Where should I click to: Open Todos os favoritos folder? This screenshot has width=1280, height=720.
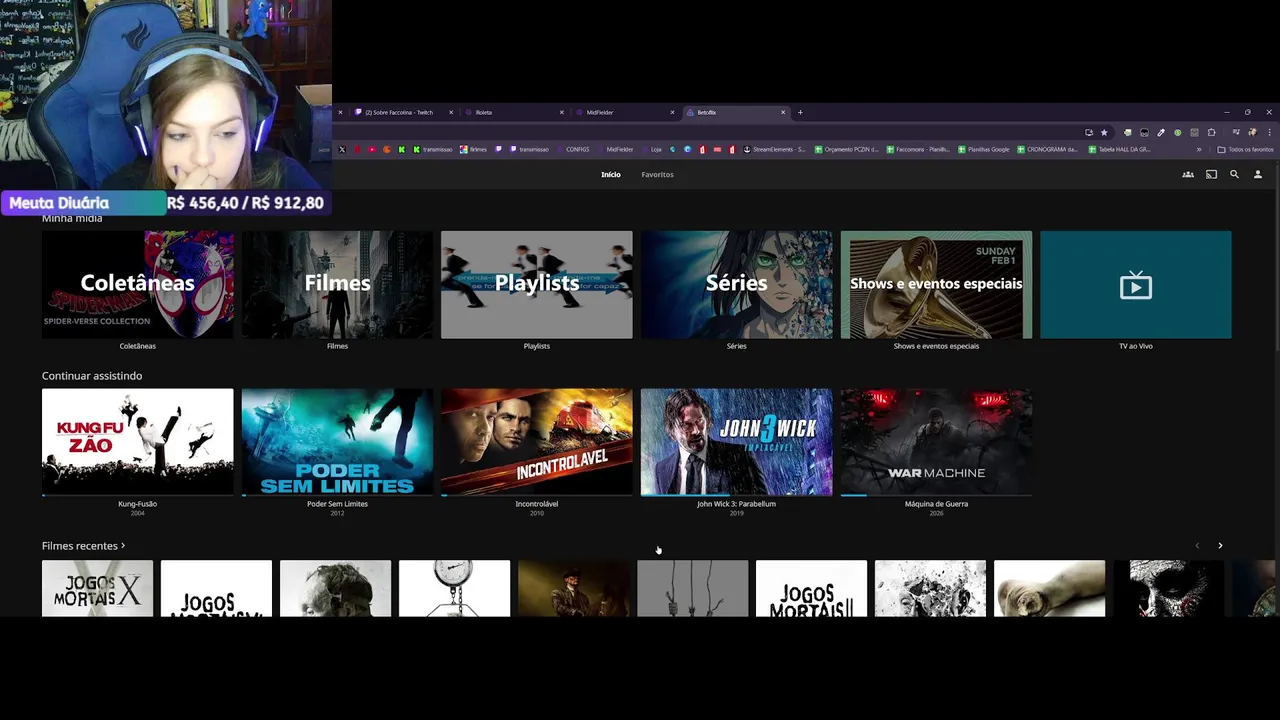pyautogui.click(x=1245, y=149)
